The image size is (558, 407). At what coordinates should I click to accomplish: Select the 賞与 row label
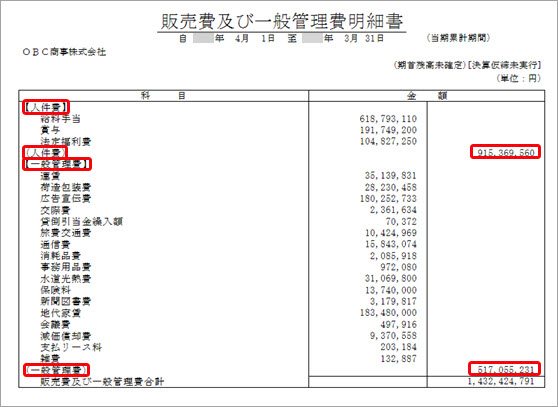(50, 130)
